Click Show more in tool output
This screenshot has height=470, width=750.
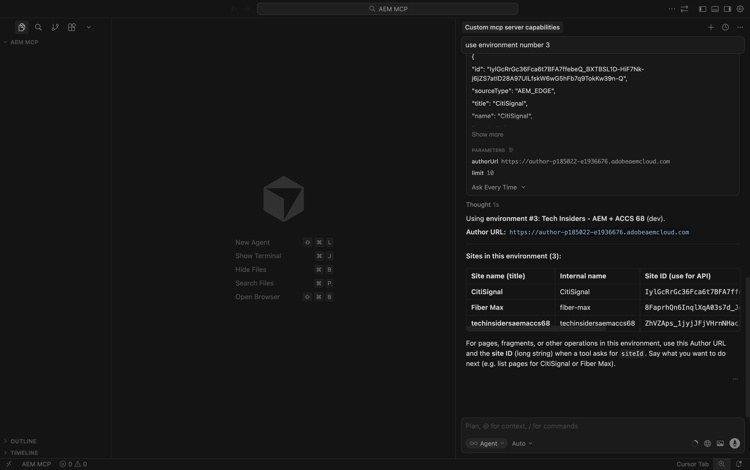(487, 134)
